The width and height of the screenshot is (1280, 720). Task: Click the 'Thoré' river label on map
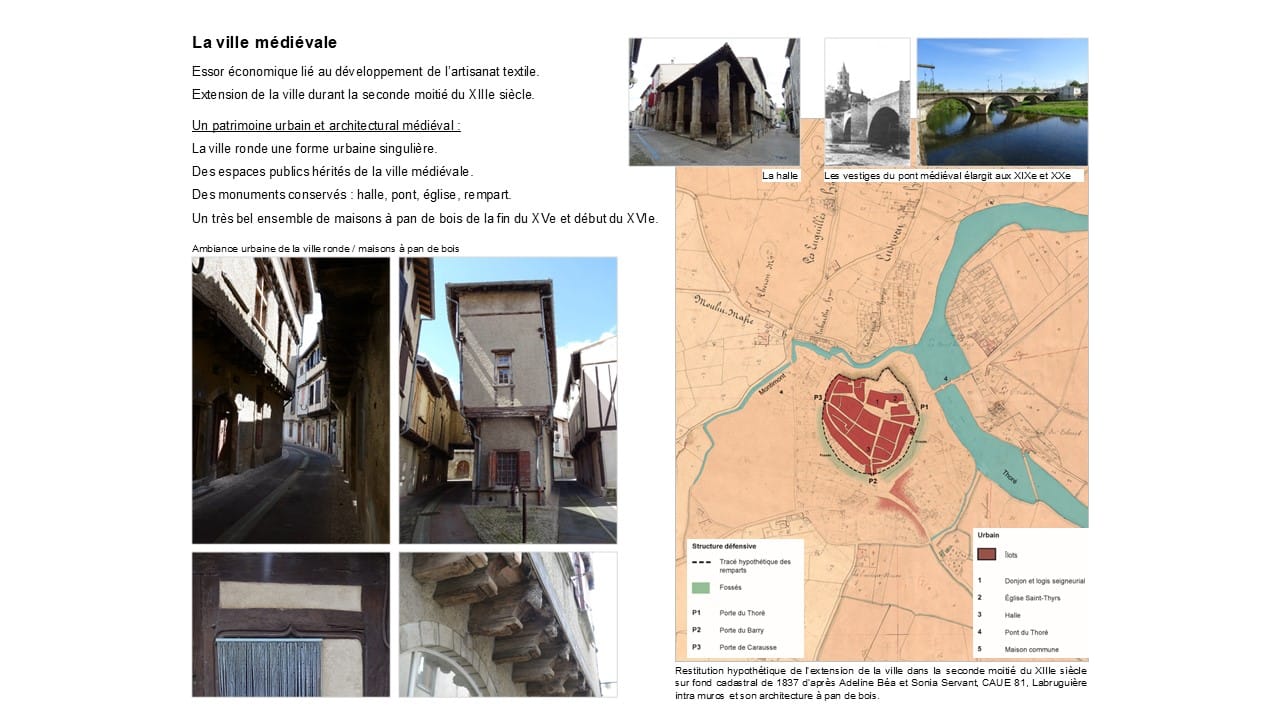1008,478
